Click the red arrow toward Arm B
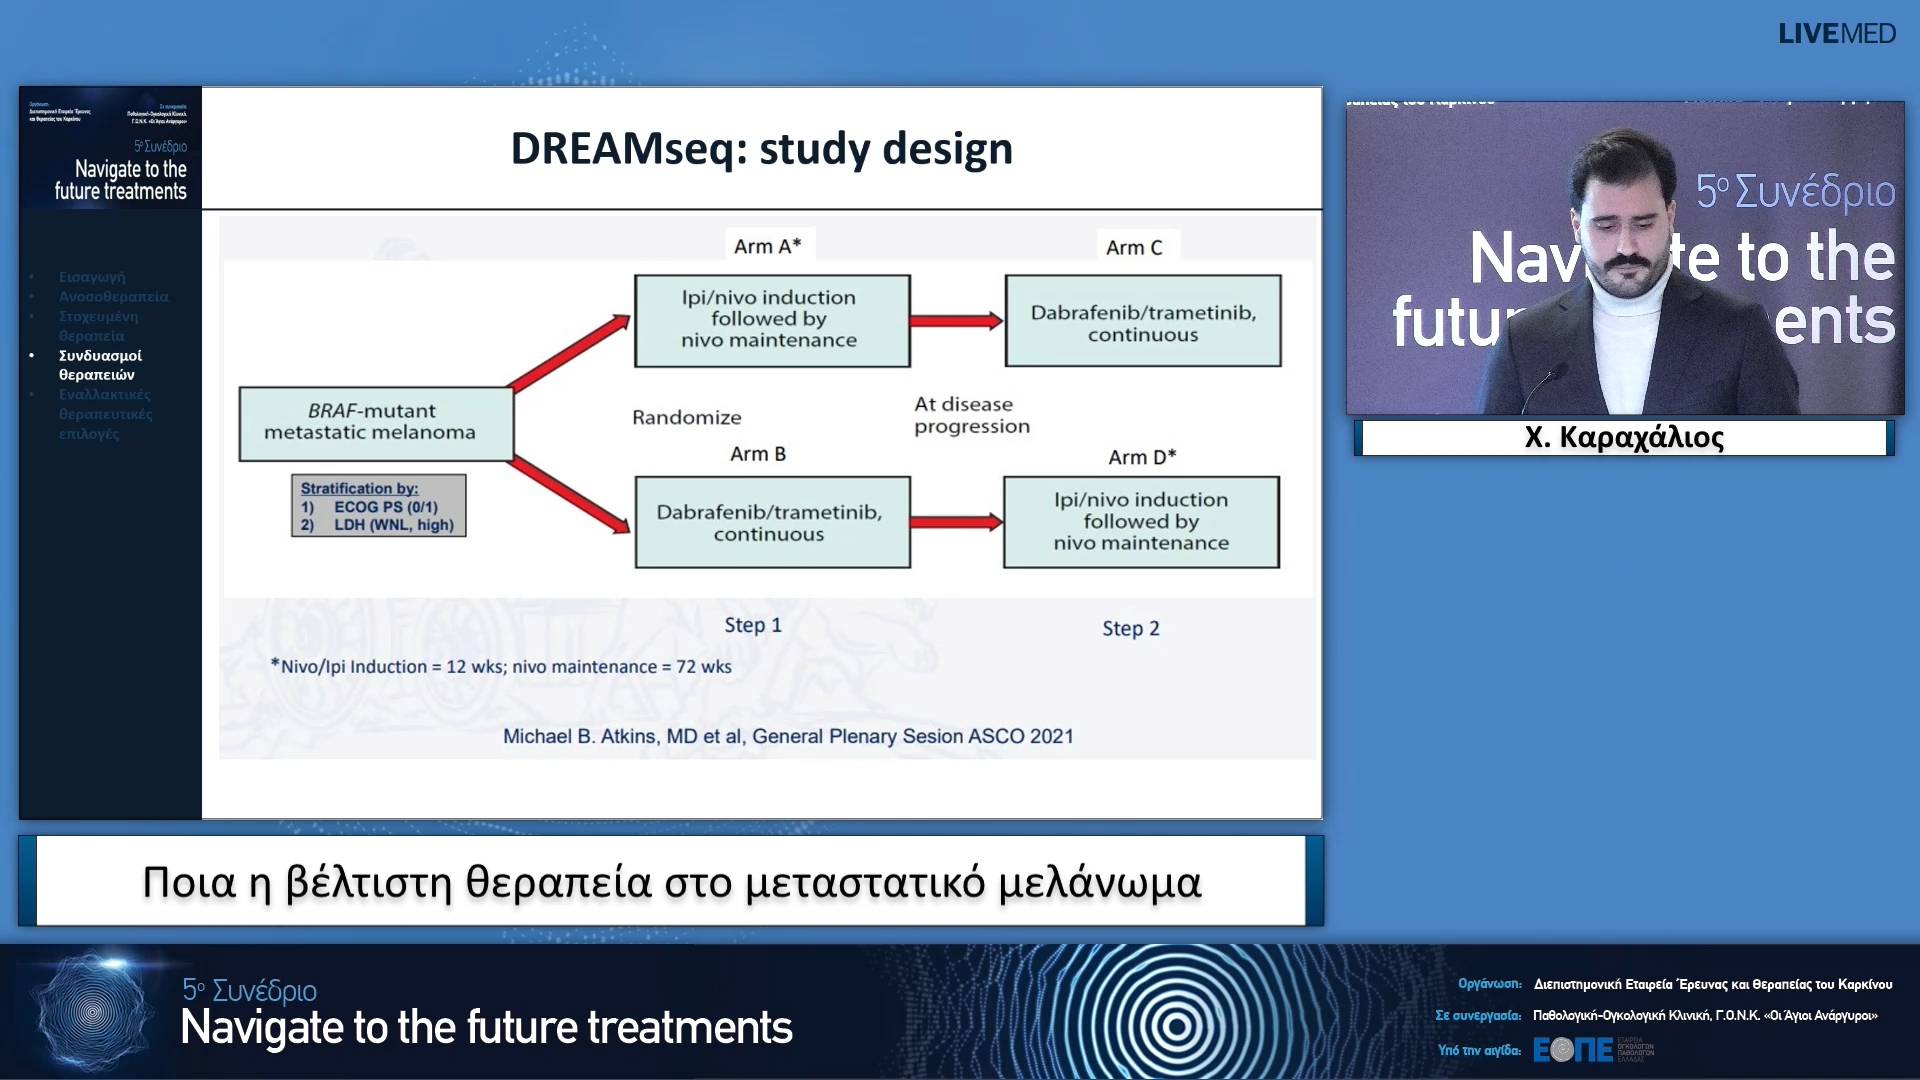Viewport: 1920px width, 1080px height. 570,494
